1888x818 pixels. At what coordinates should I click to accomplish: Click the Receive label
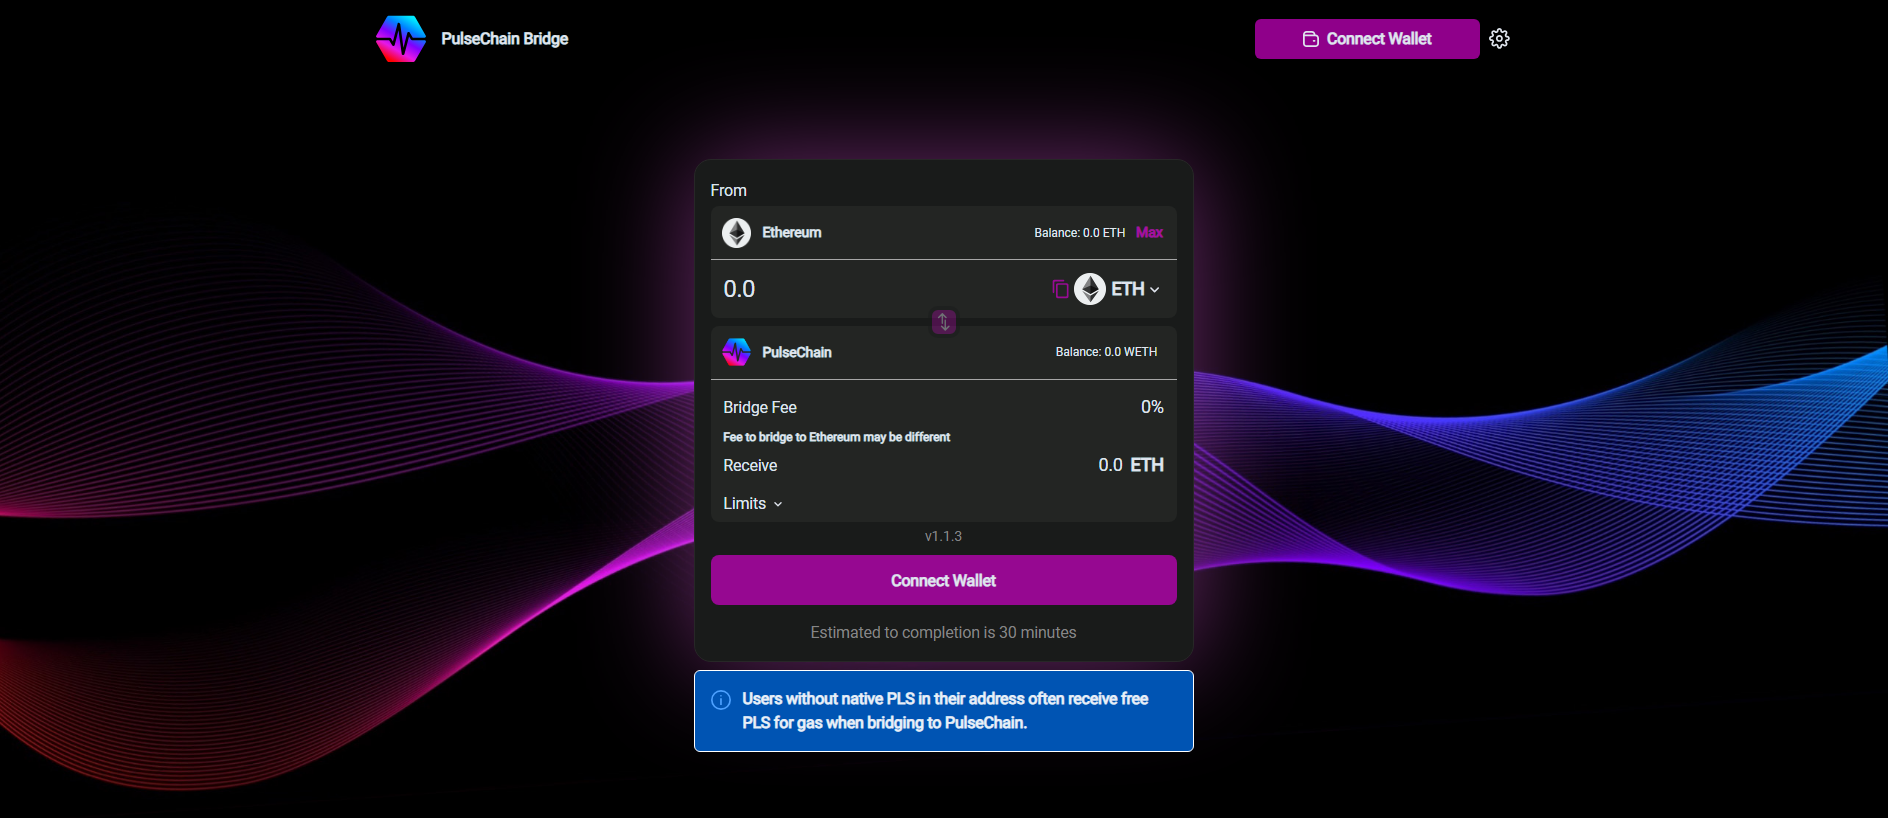(750, 466)
